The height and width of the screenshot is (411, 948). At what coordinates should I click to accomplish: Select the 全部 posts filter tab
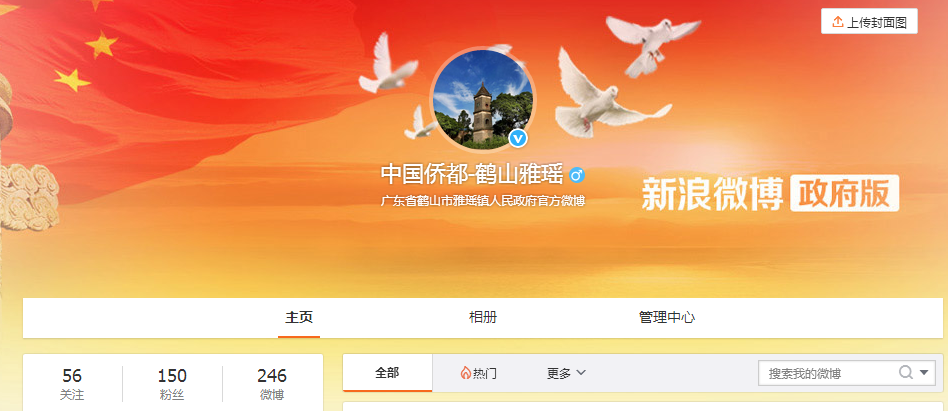point(388,373)
